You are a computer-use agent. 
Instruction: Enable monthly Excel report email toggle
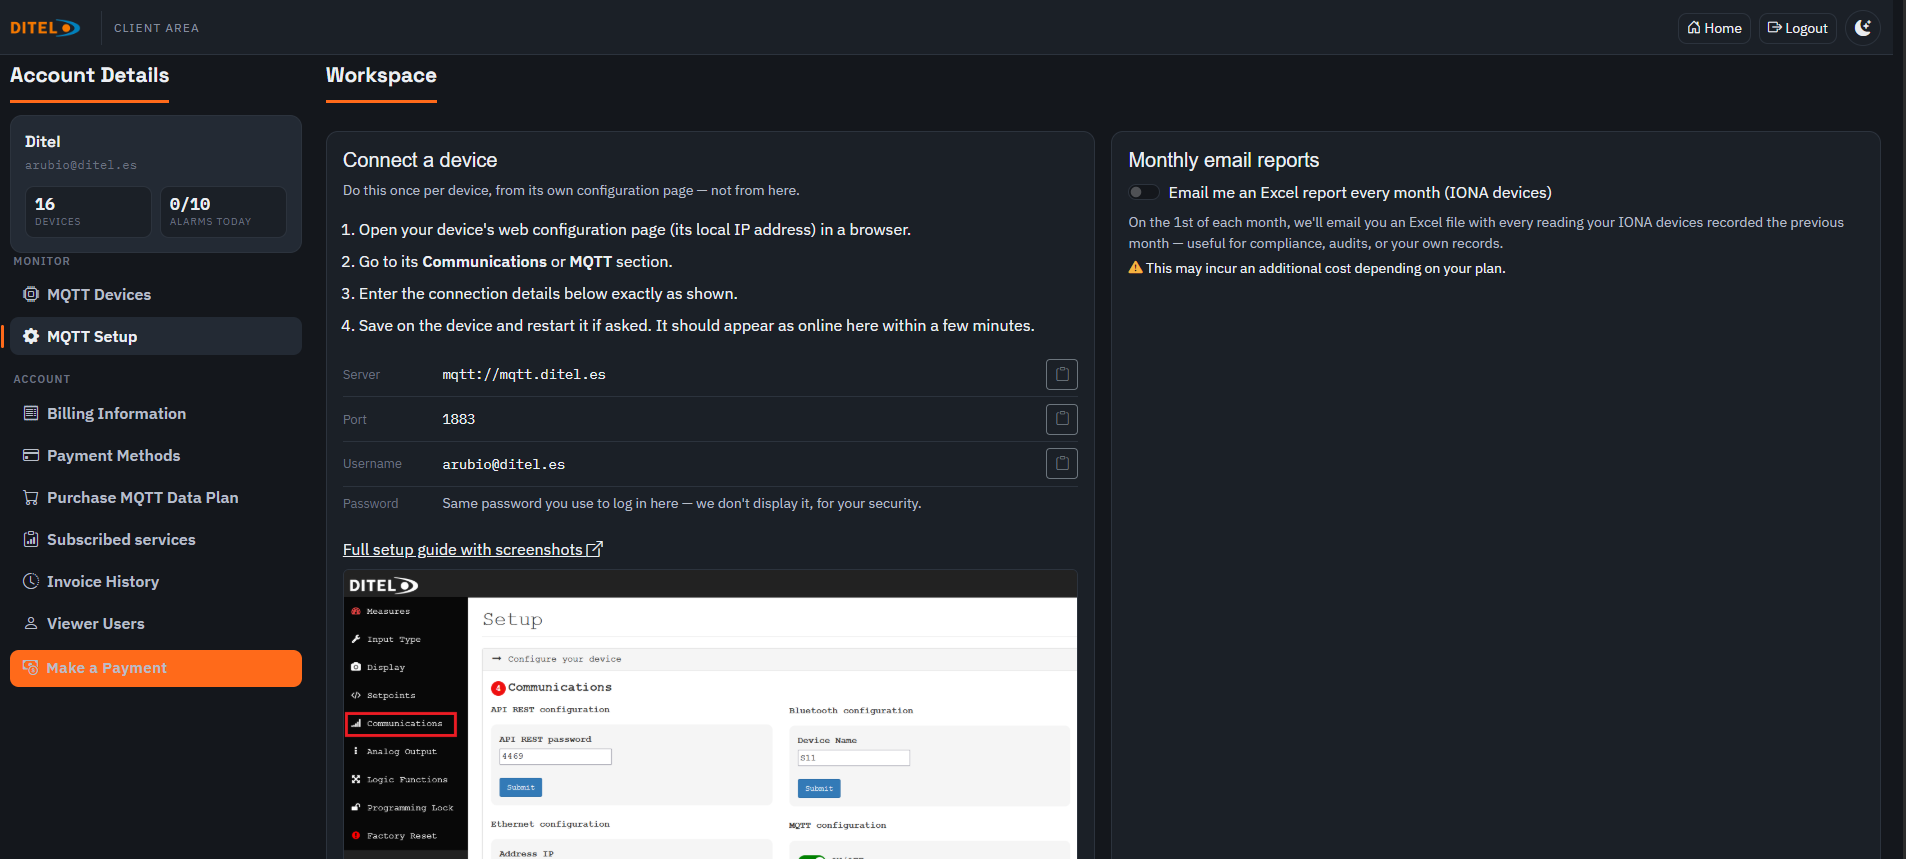tap(1143, 192)
